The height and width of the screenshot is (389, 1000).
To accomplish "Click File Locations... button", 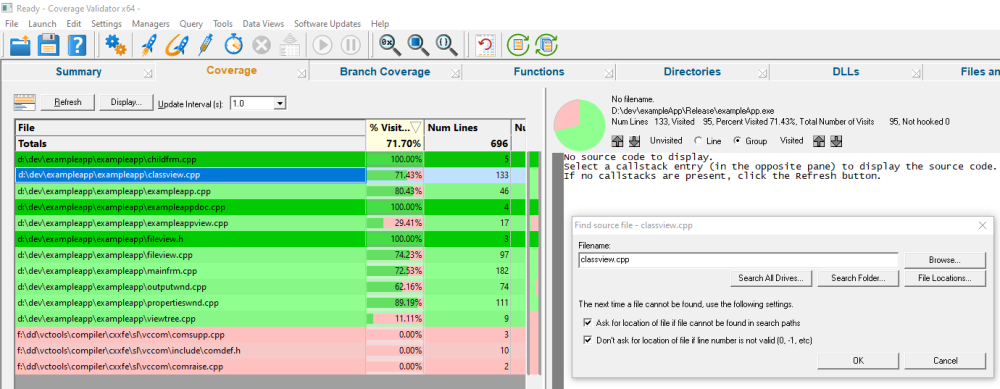I will 945,278.
